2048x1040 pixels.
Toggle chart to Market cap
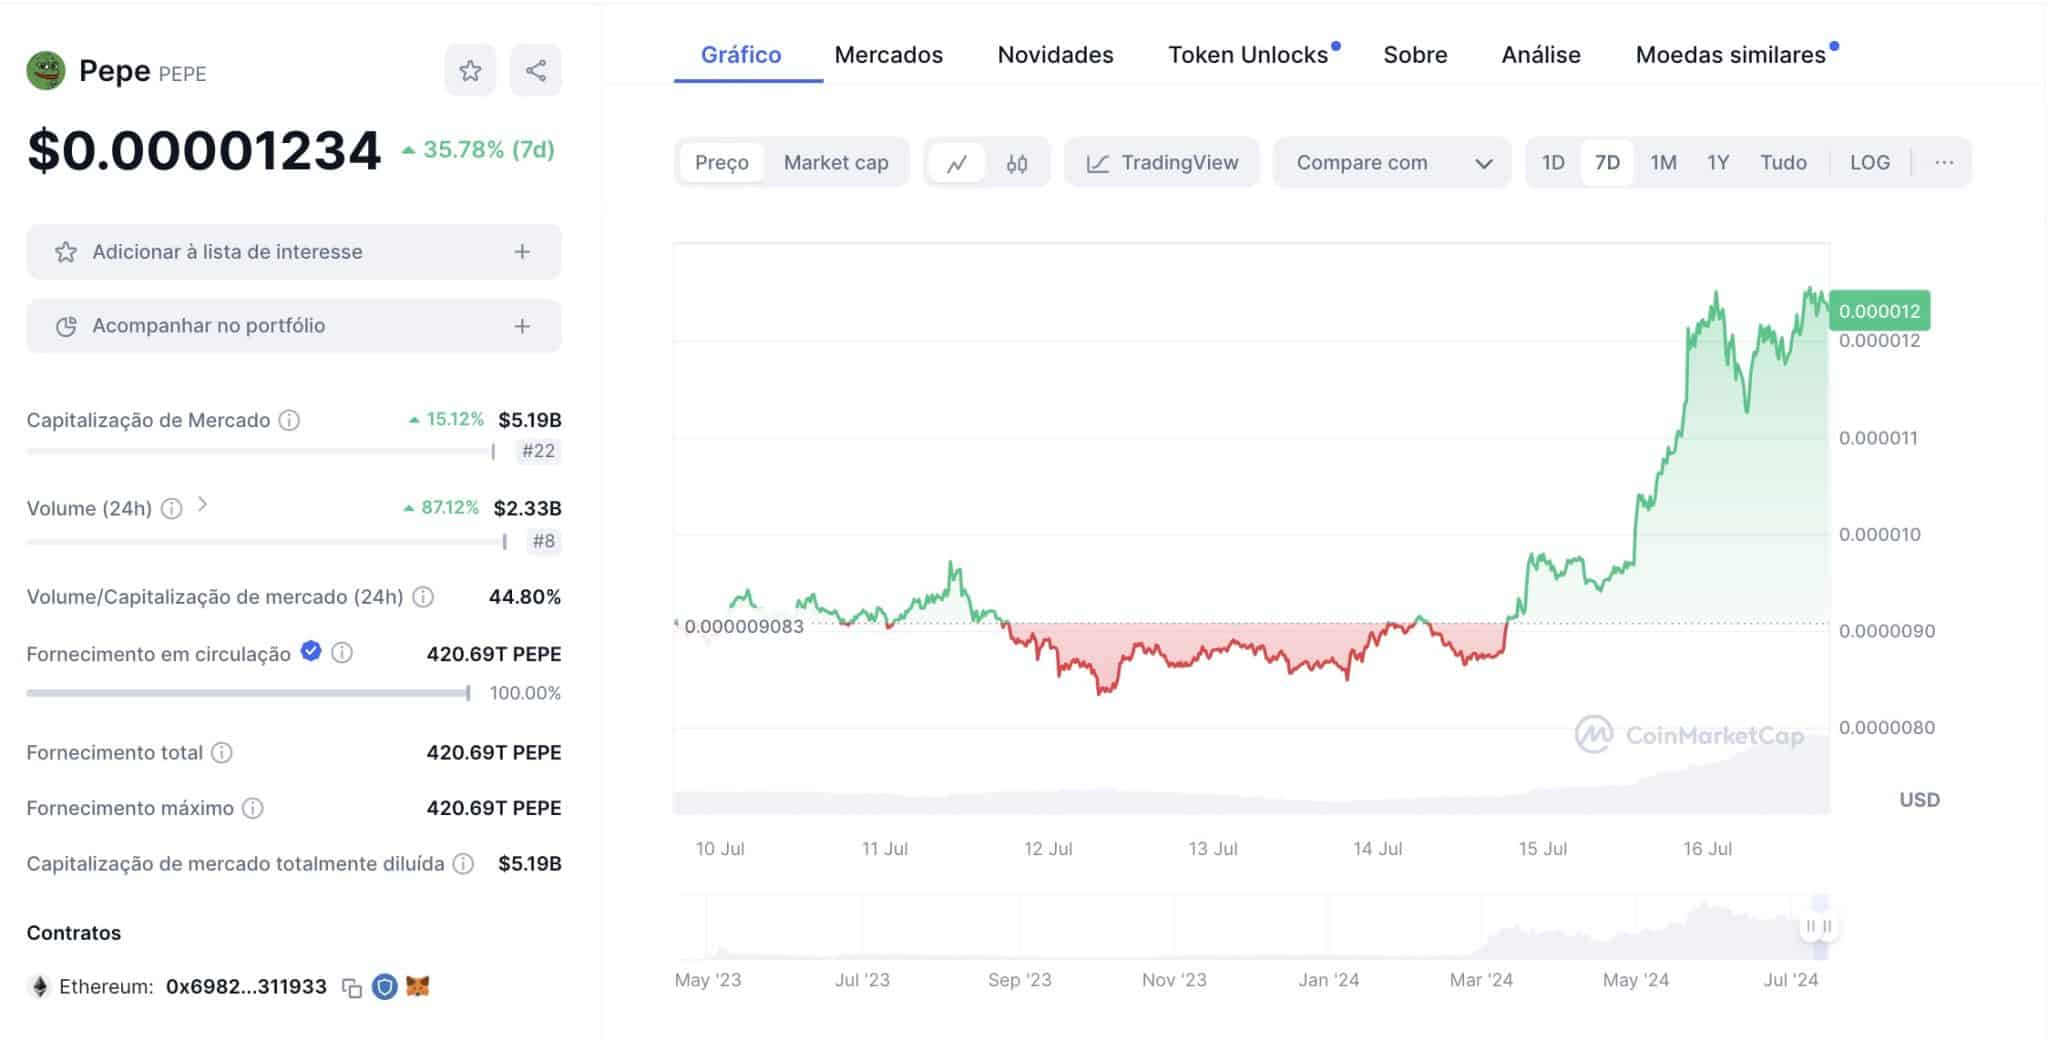click(836, 163)
